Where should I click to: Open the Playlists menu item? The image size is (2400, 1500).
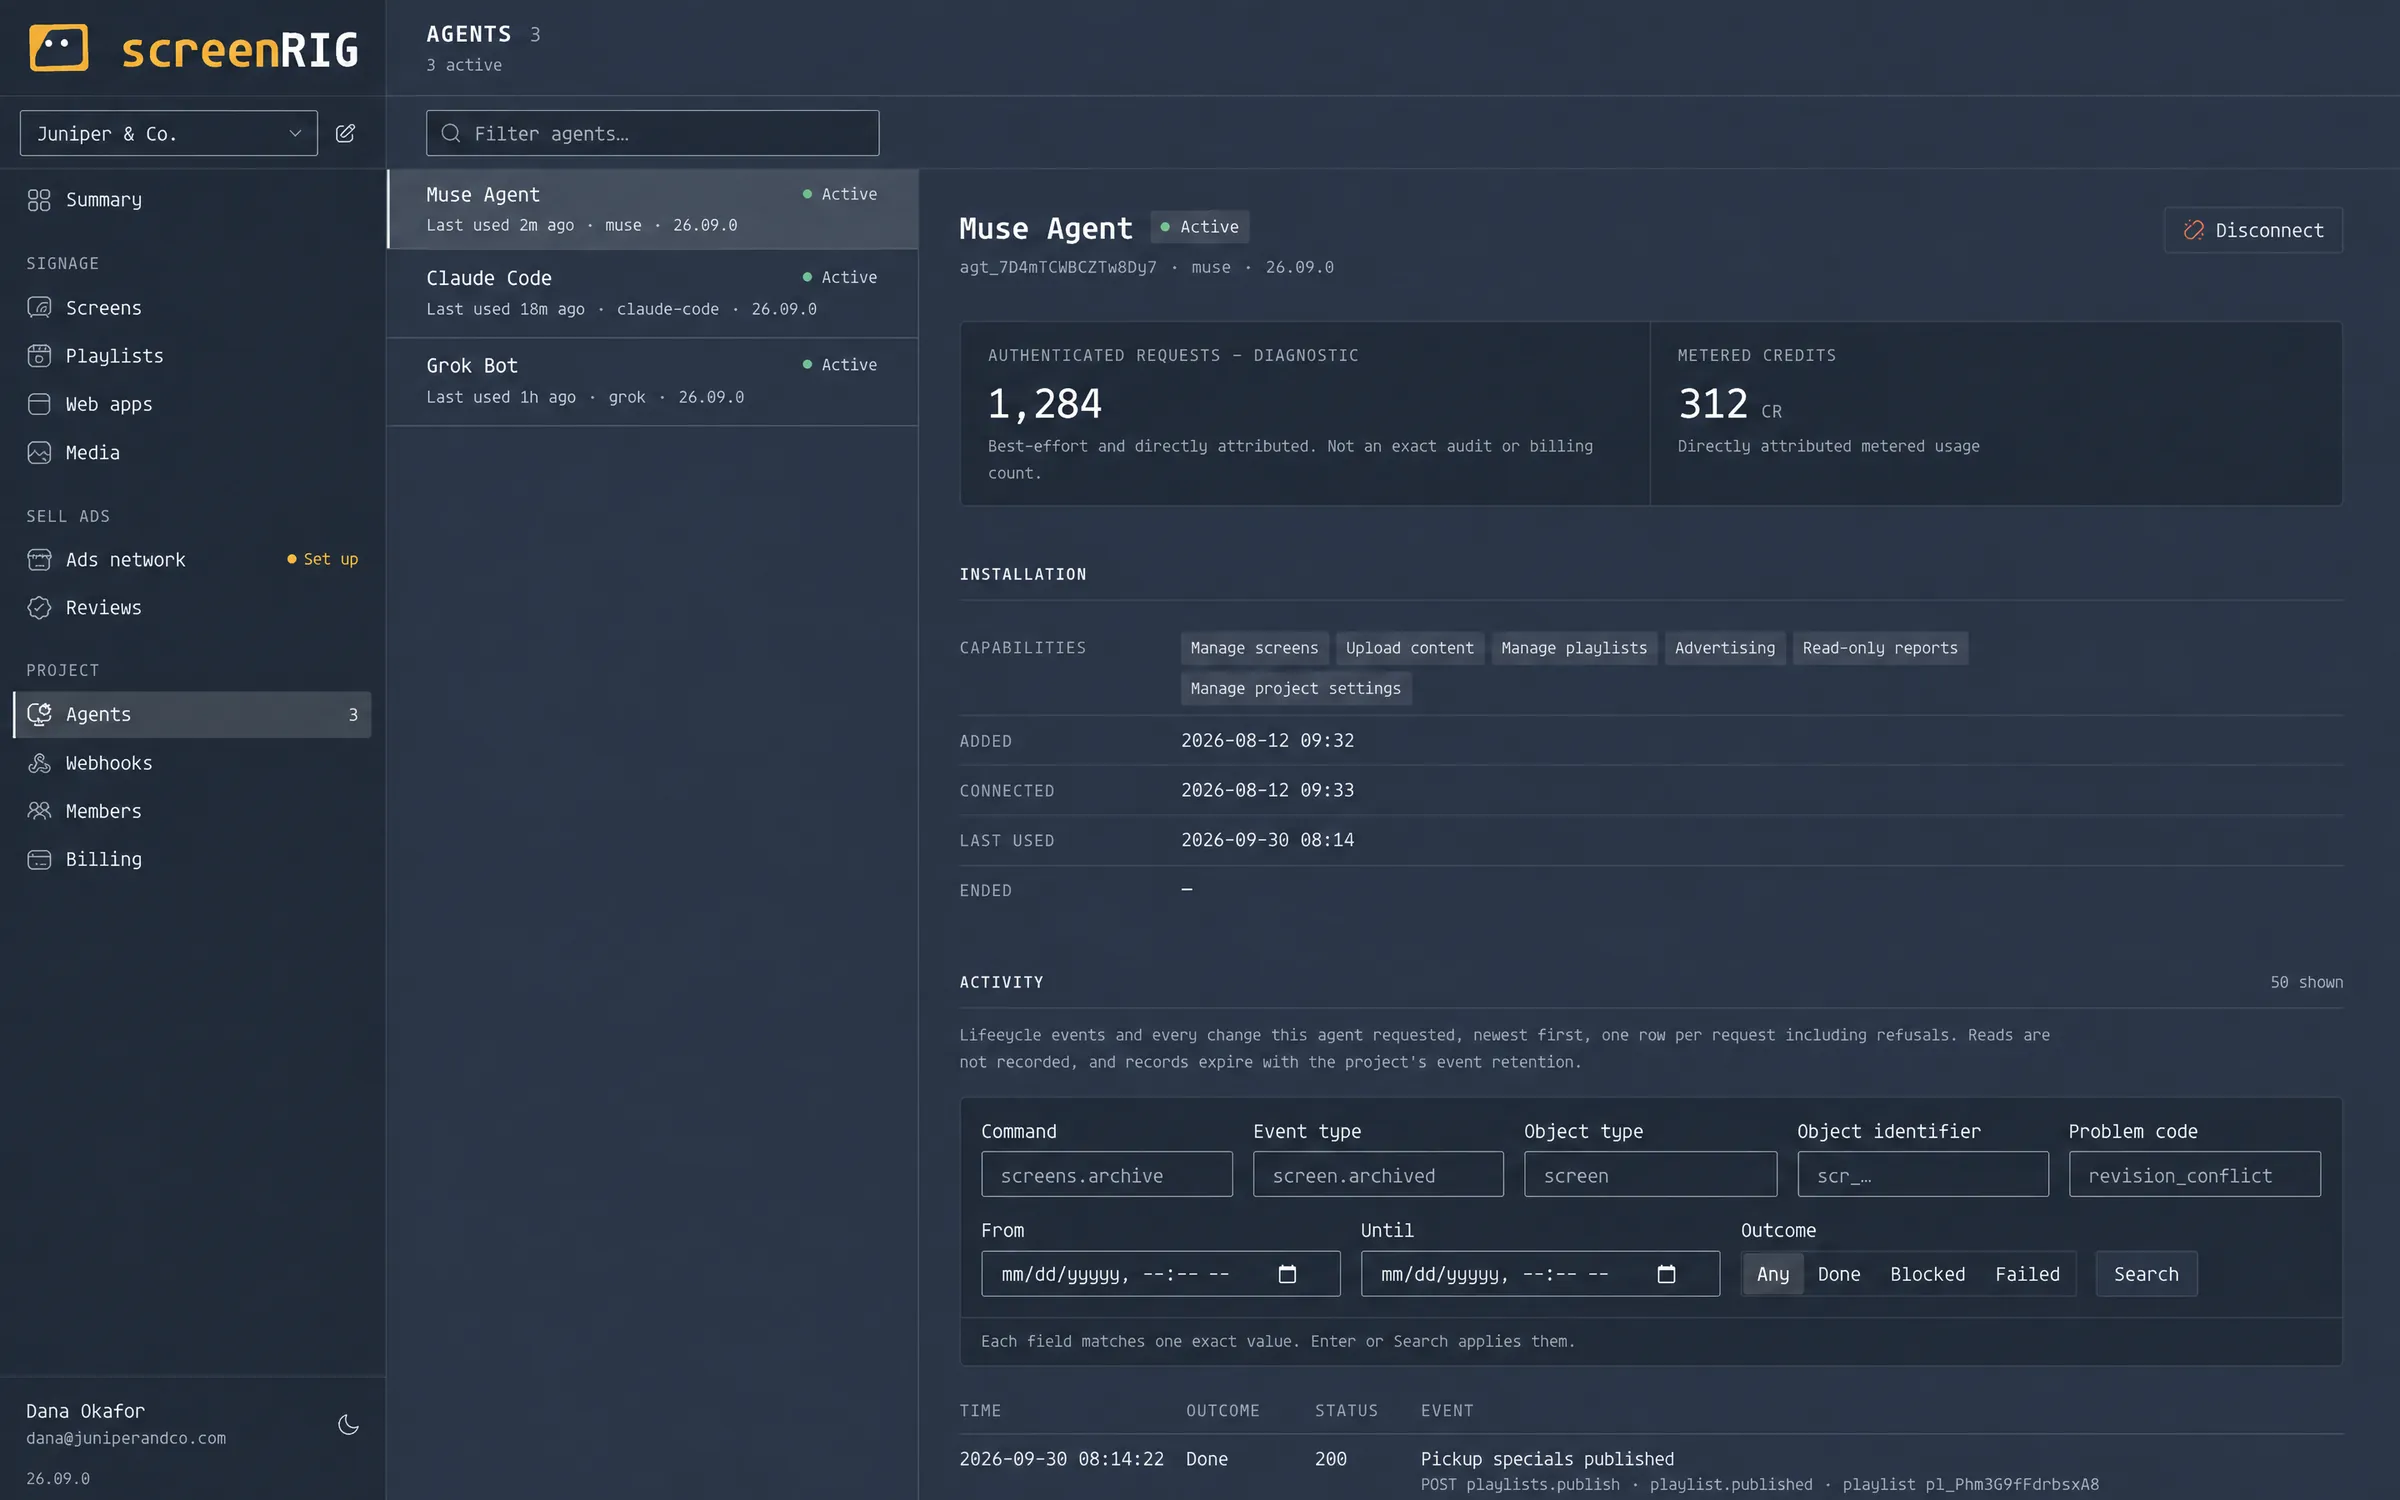pyautogui.click(x=192, y=356)
